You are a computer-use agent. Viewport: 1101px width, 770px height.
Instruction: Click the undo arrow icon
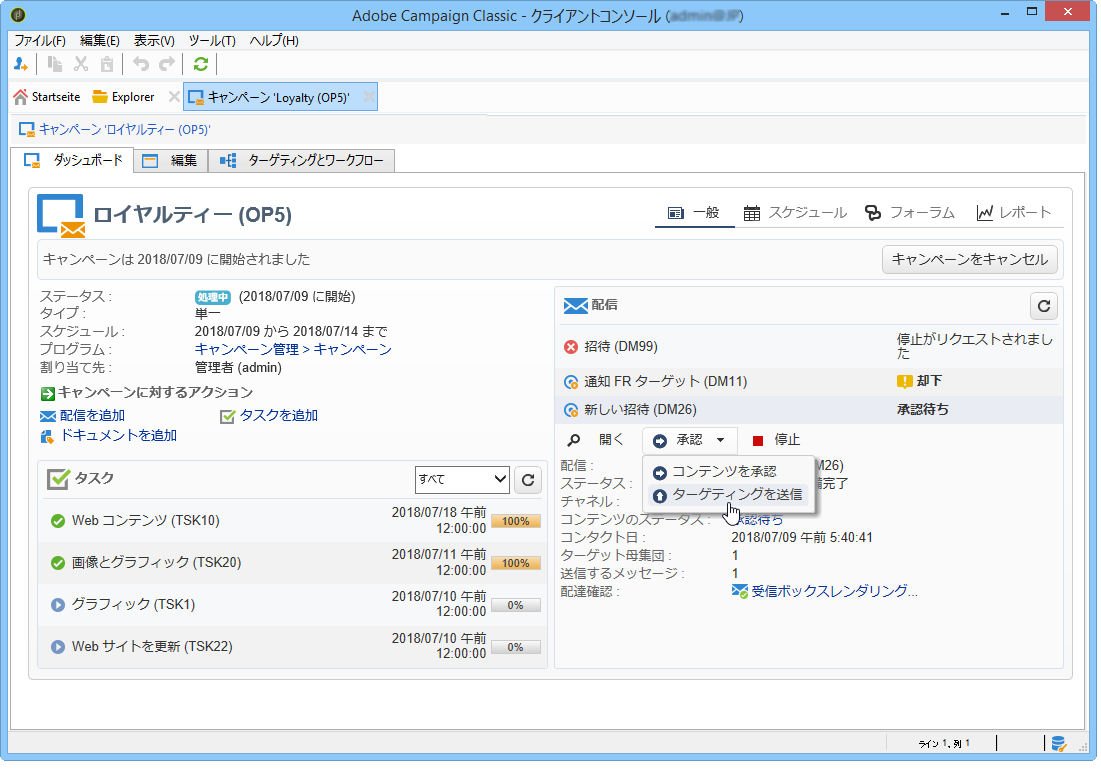(x=141, y=65)
